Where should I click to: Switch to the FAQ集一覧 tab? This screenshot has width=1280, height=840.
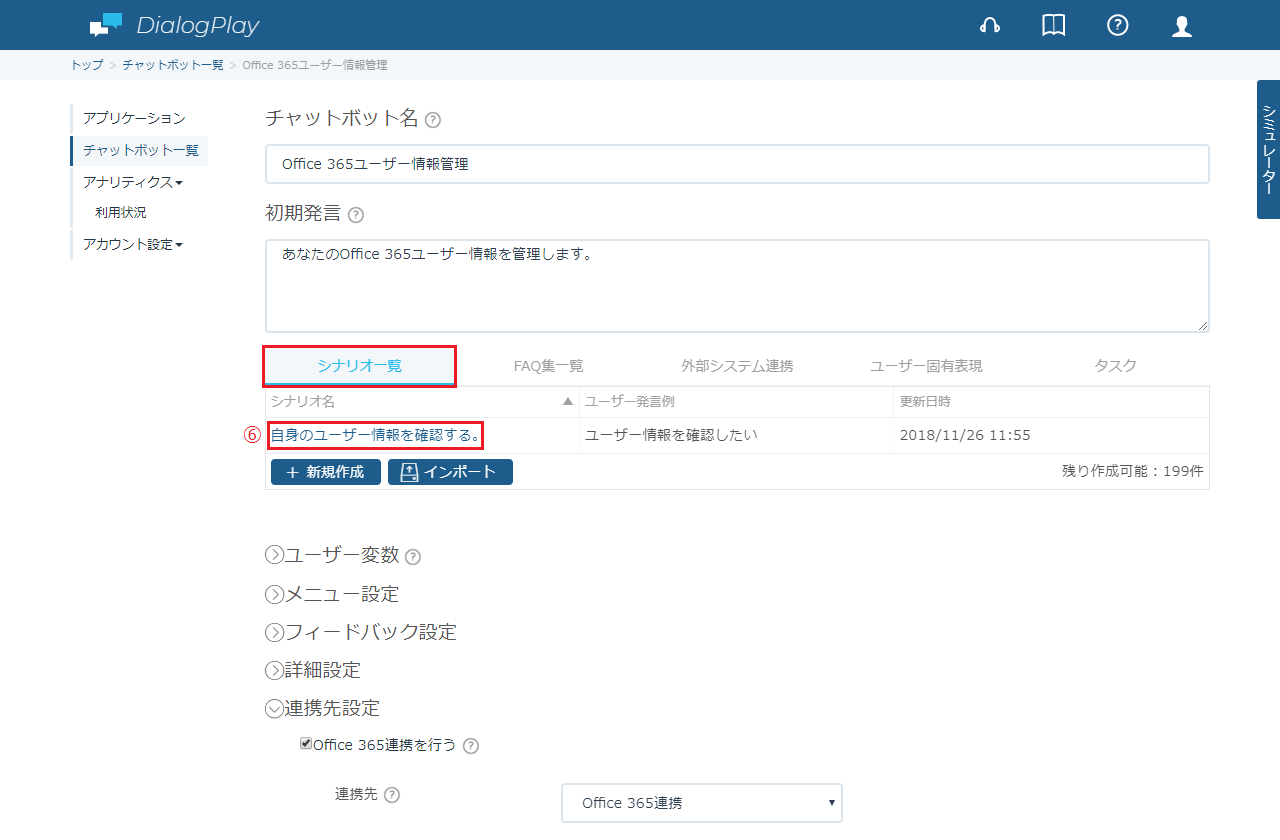tap(548, 366)
